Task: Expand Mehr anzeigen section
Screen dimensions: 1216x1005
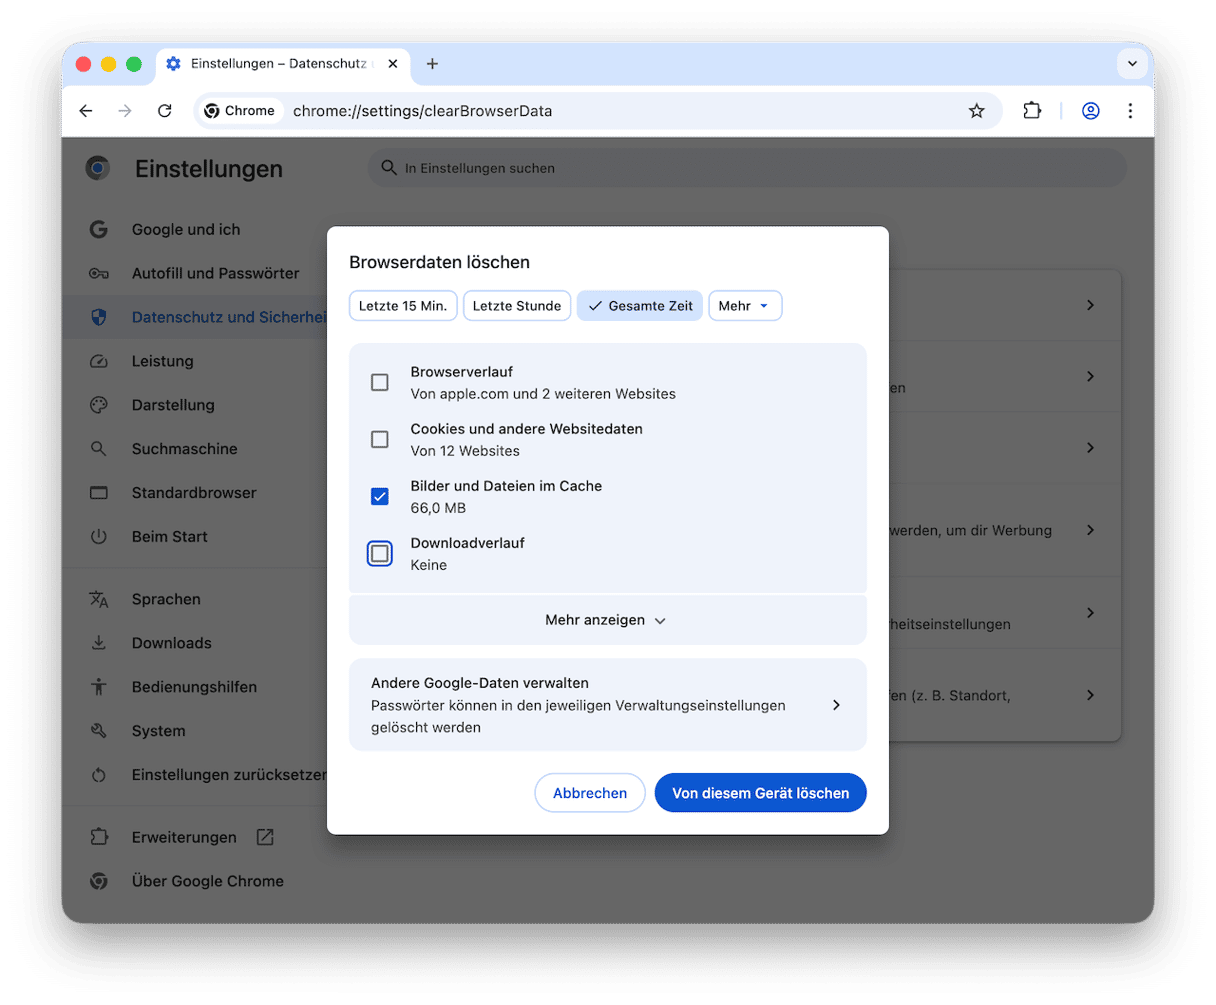Action: click(x=607, y=620)
